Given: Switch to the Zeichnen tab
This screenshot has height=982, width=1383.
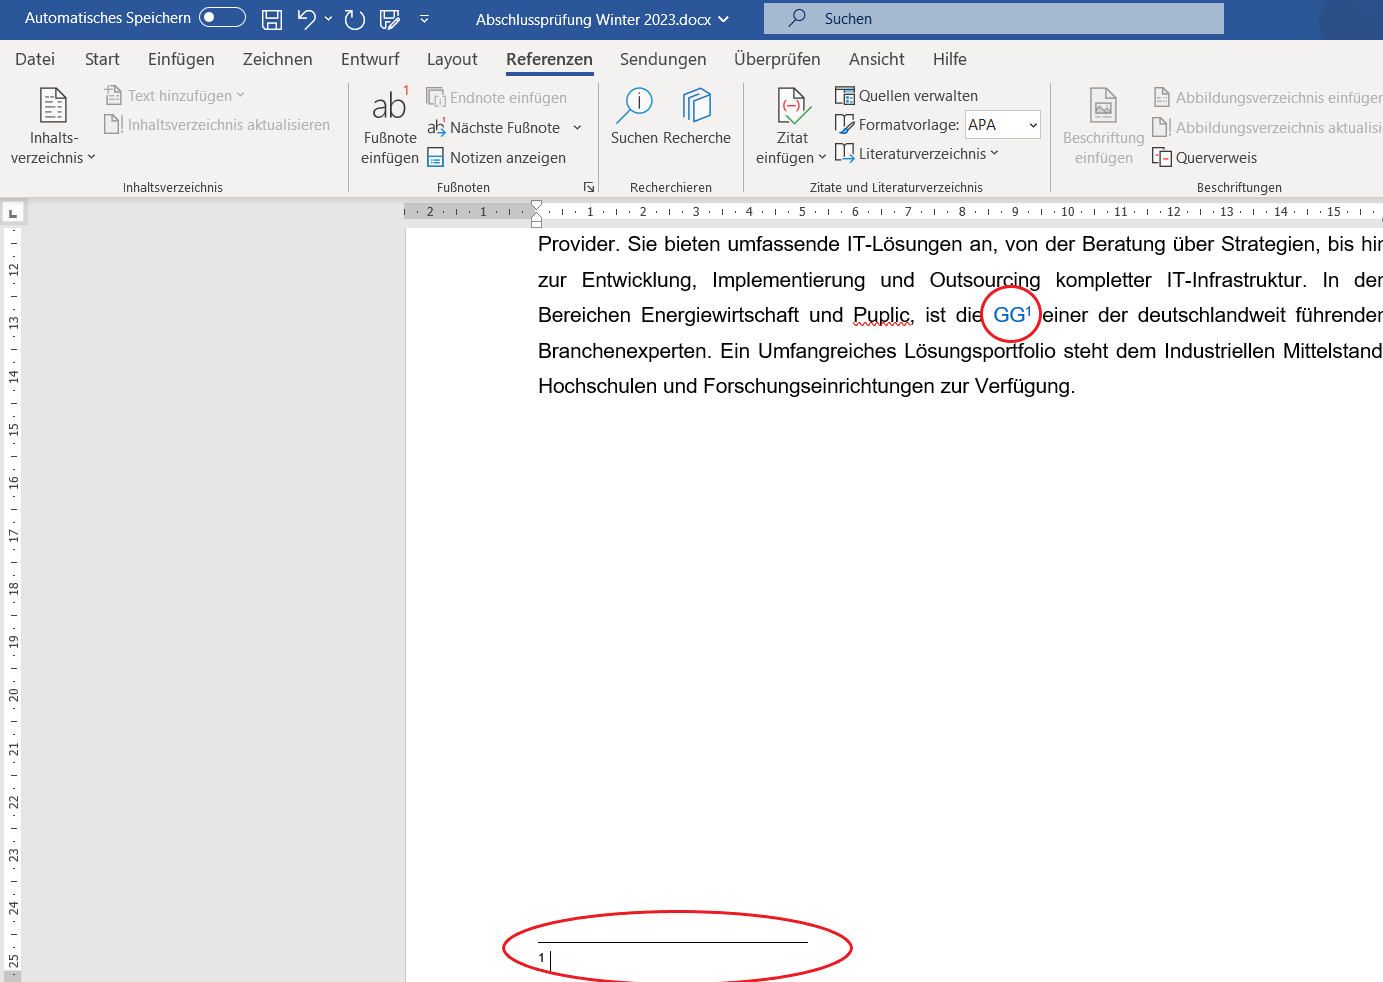Looking at the screenshot, I should click(x=278, y=59).
